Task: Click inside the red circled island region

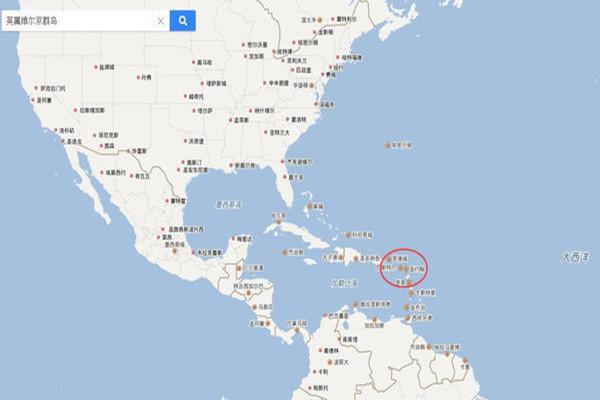Action: tap(404, 268)
